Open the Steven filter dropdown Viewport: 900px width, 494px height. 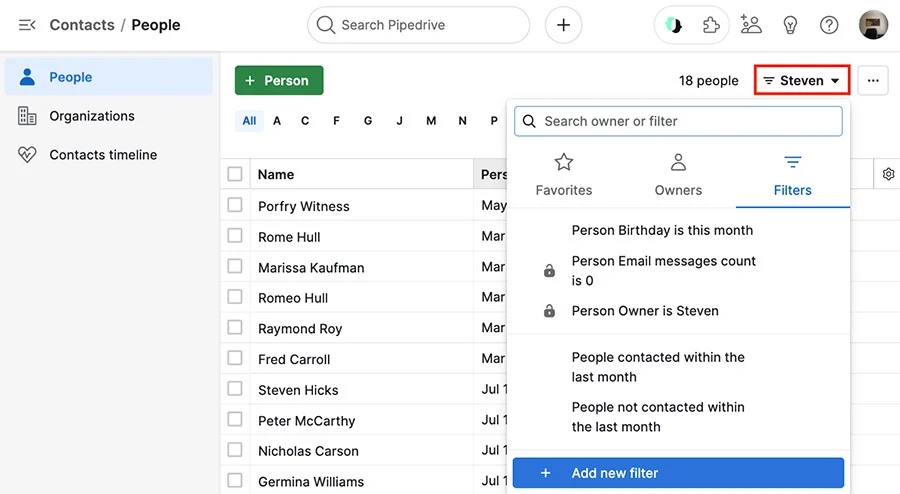point(802,81)
